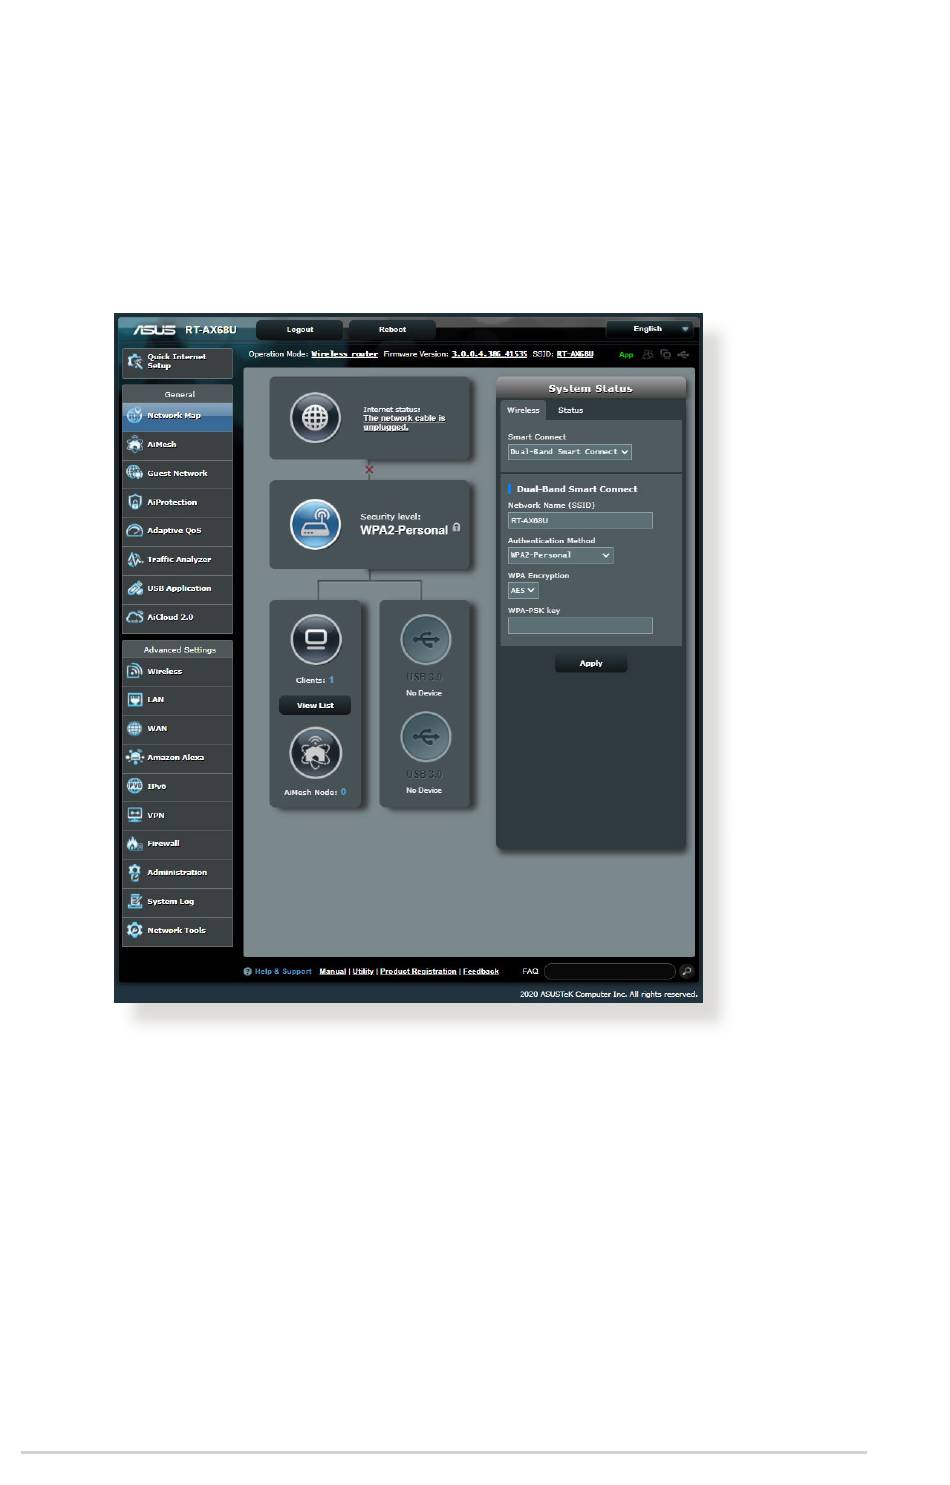
Task: Click the FAQ search input box
Action: pos(610,972)
